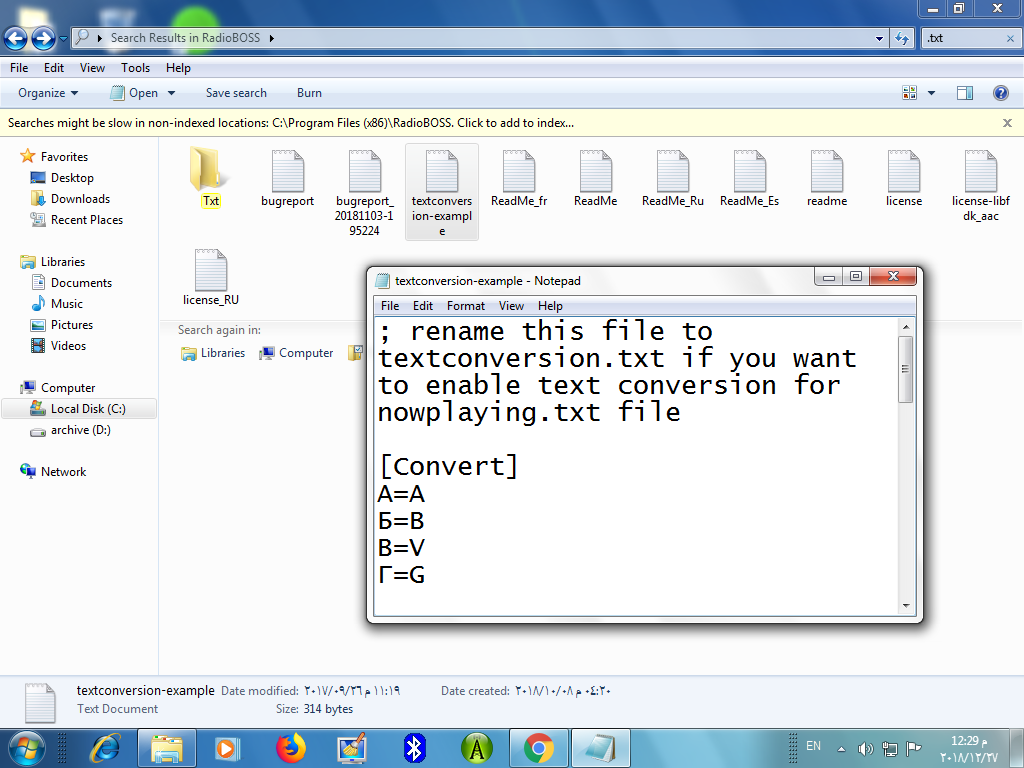The height and width of the screenshot is (768, 1024).
Task: Click Notepad vertical scrollbar thumb
Action: [x=905, y=369]
